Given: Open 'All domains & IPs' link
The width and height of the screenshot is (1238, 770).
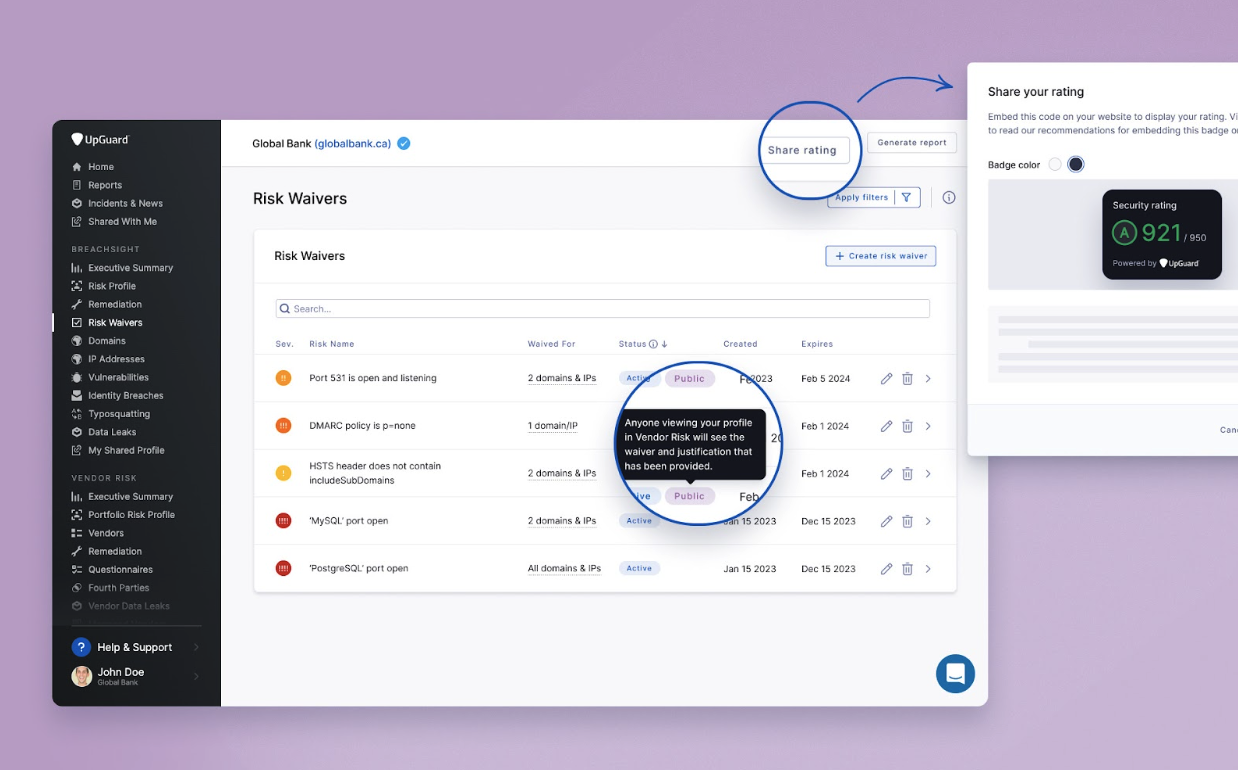Looking at the screenshot, I should [564, 568].
